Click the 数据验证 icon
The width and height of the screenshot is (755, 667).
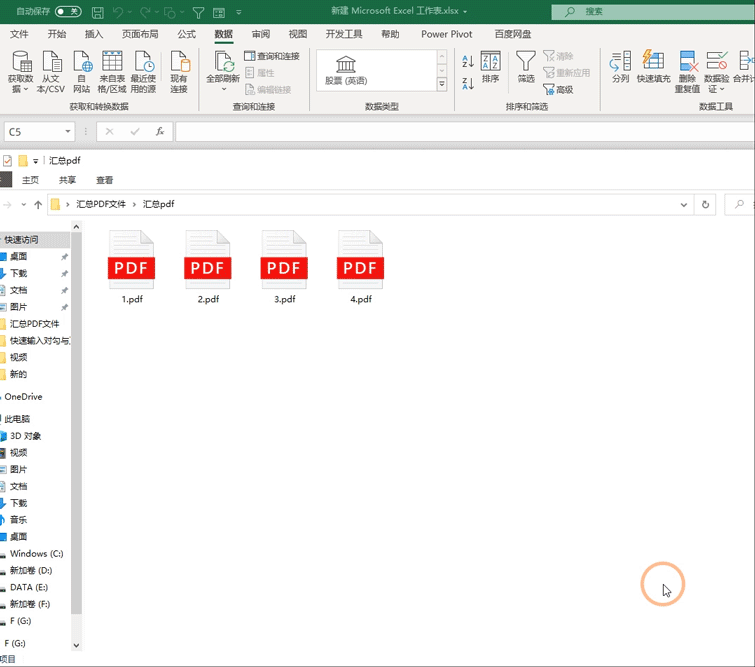pos(716,72)
